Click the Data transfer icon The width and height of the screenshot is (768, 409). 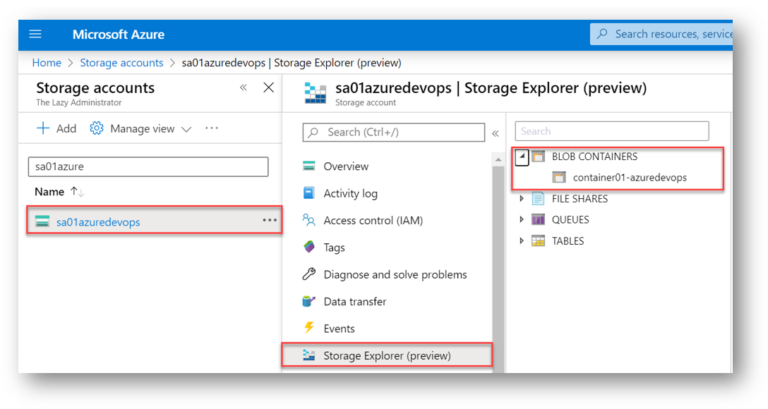(309, 301)
